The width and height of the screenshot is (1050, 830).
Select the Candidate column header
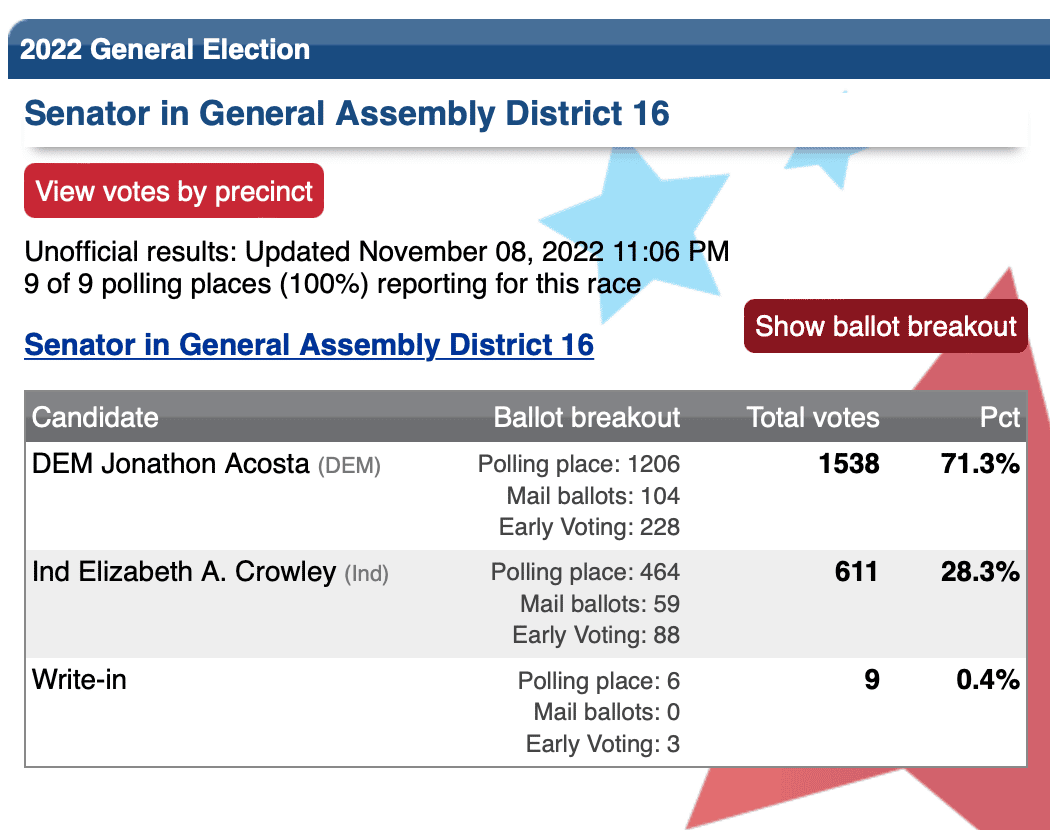tap(95, 417)
